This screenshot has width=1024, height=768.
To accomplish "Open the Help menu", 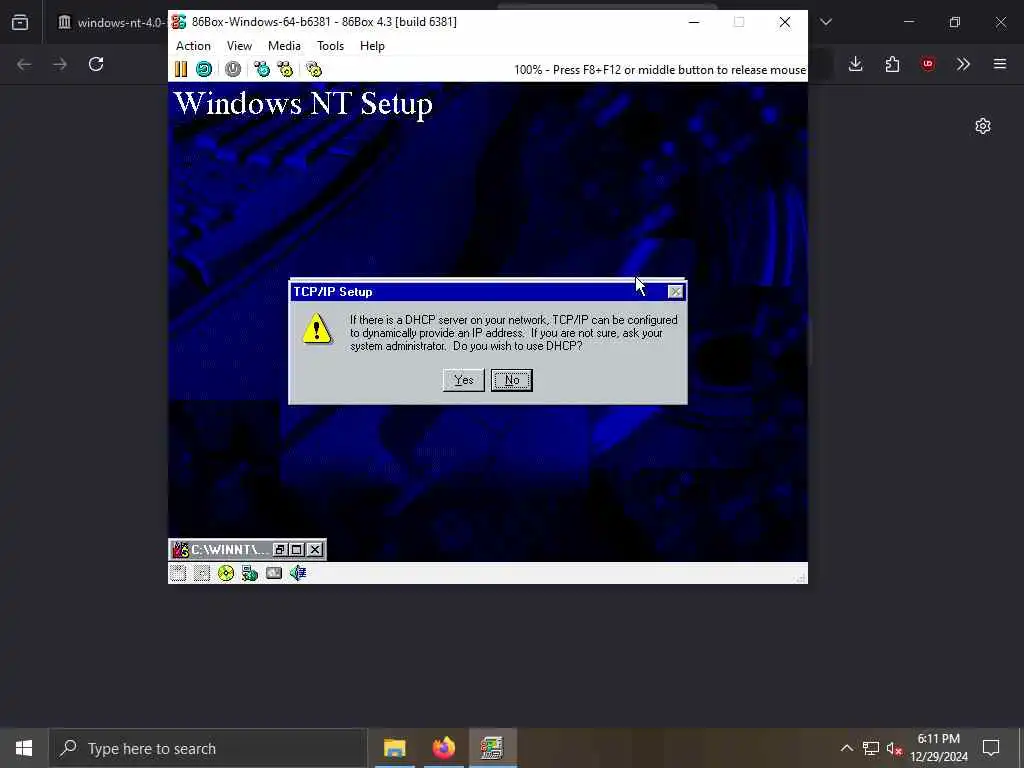I will 372,46.
